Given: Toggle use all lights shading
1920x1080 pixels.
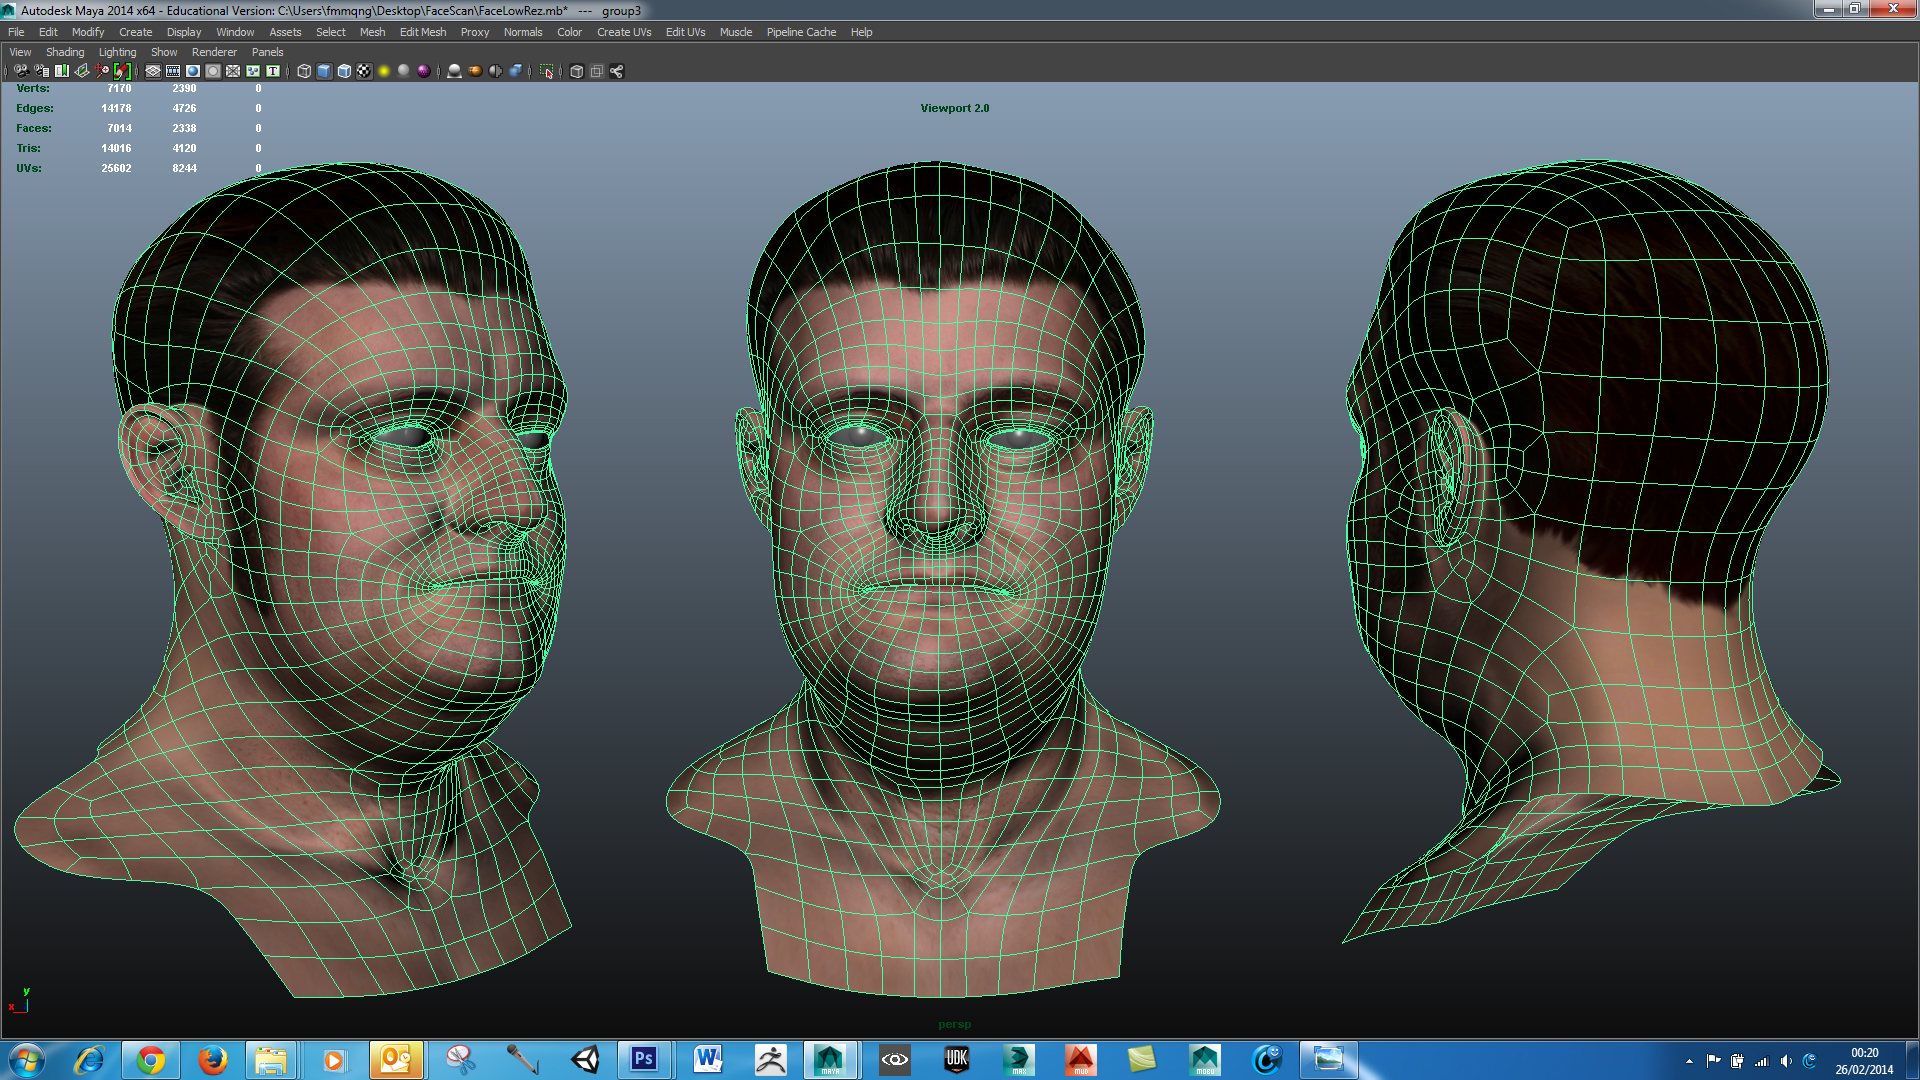Looking at the screenshot, I should click(x=383, y=70).
